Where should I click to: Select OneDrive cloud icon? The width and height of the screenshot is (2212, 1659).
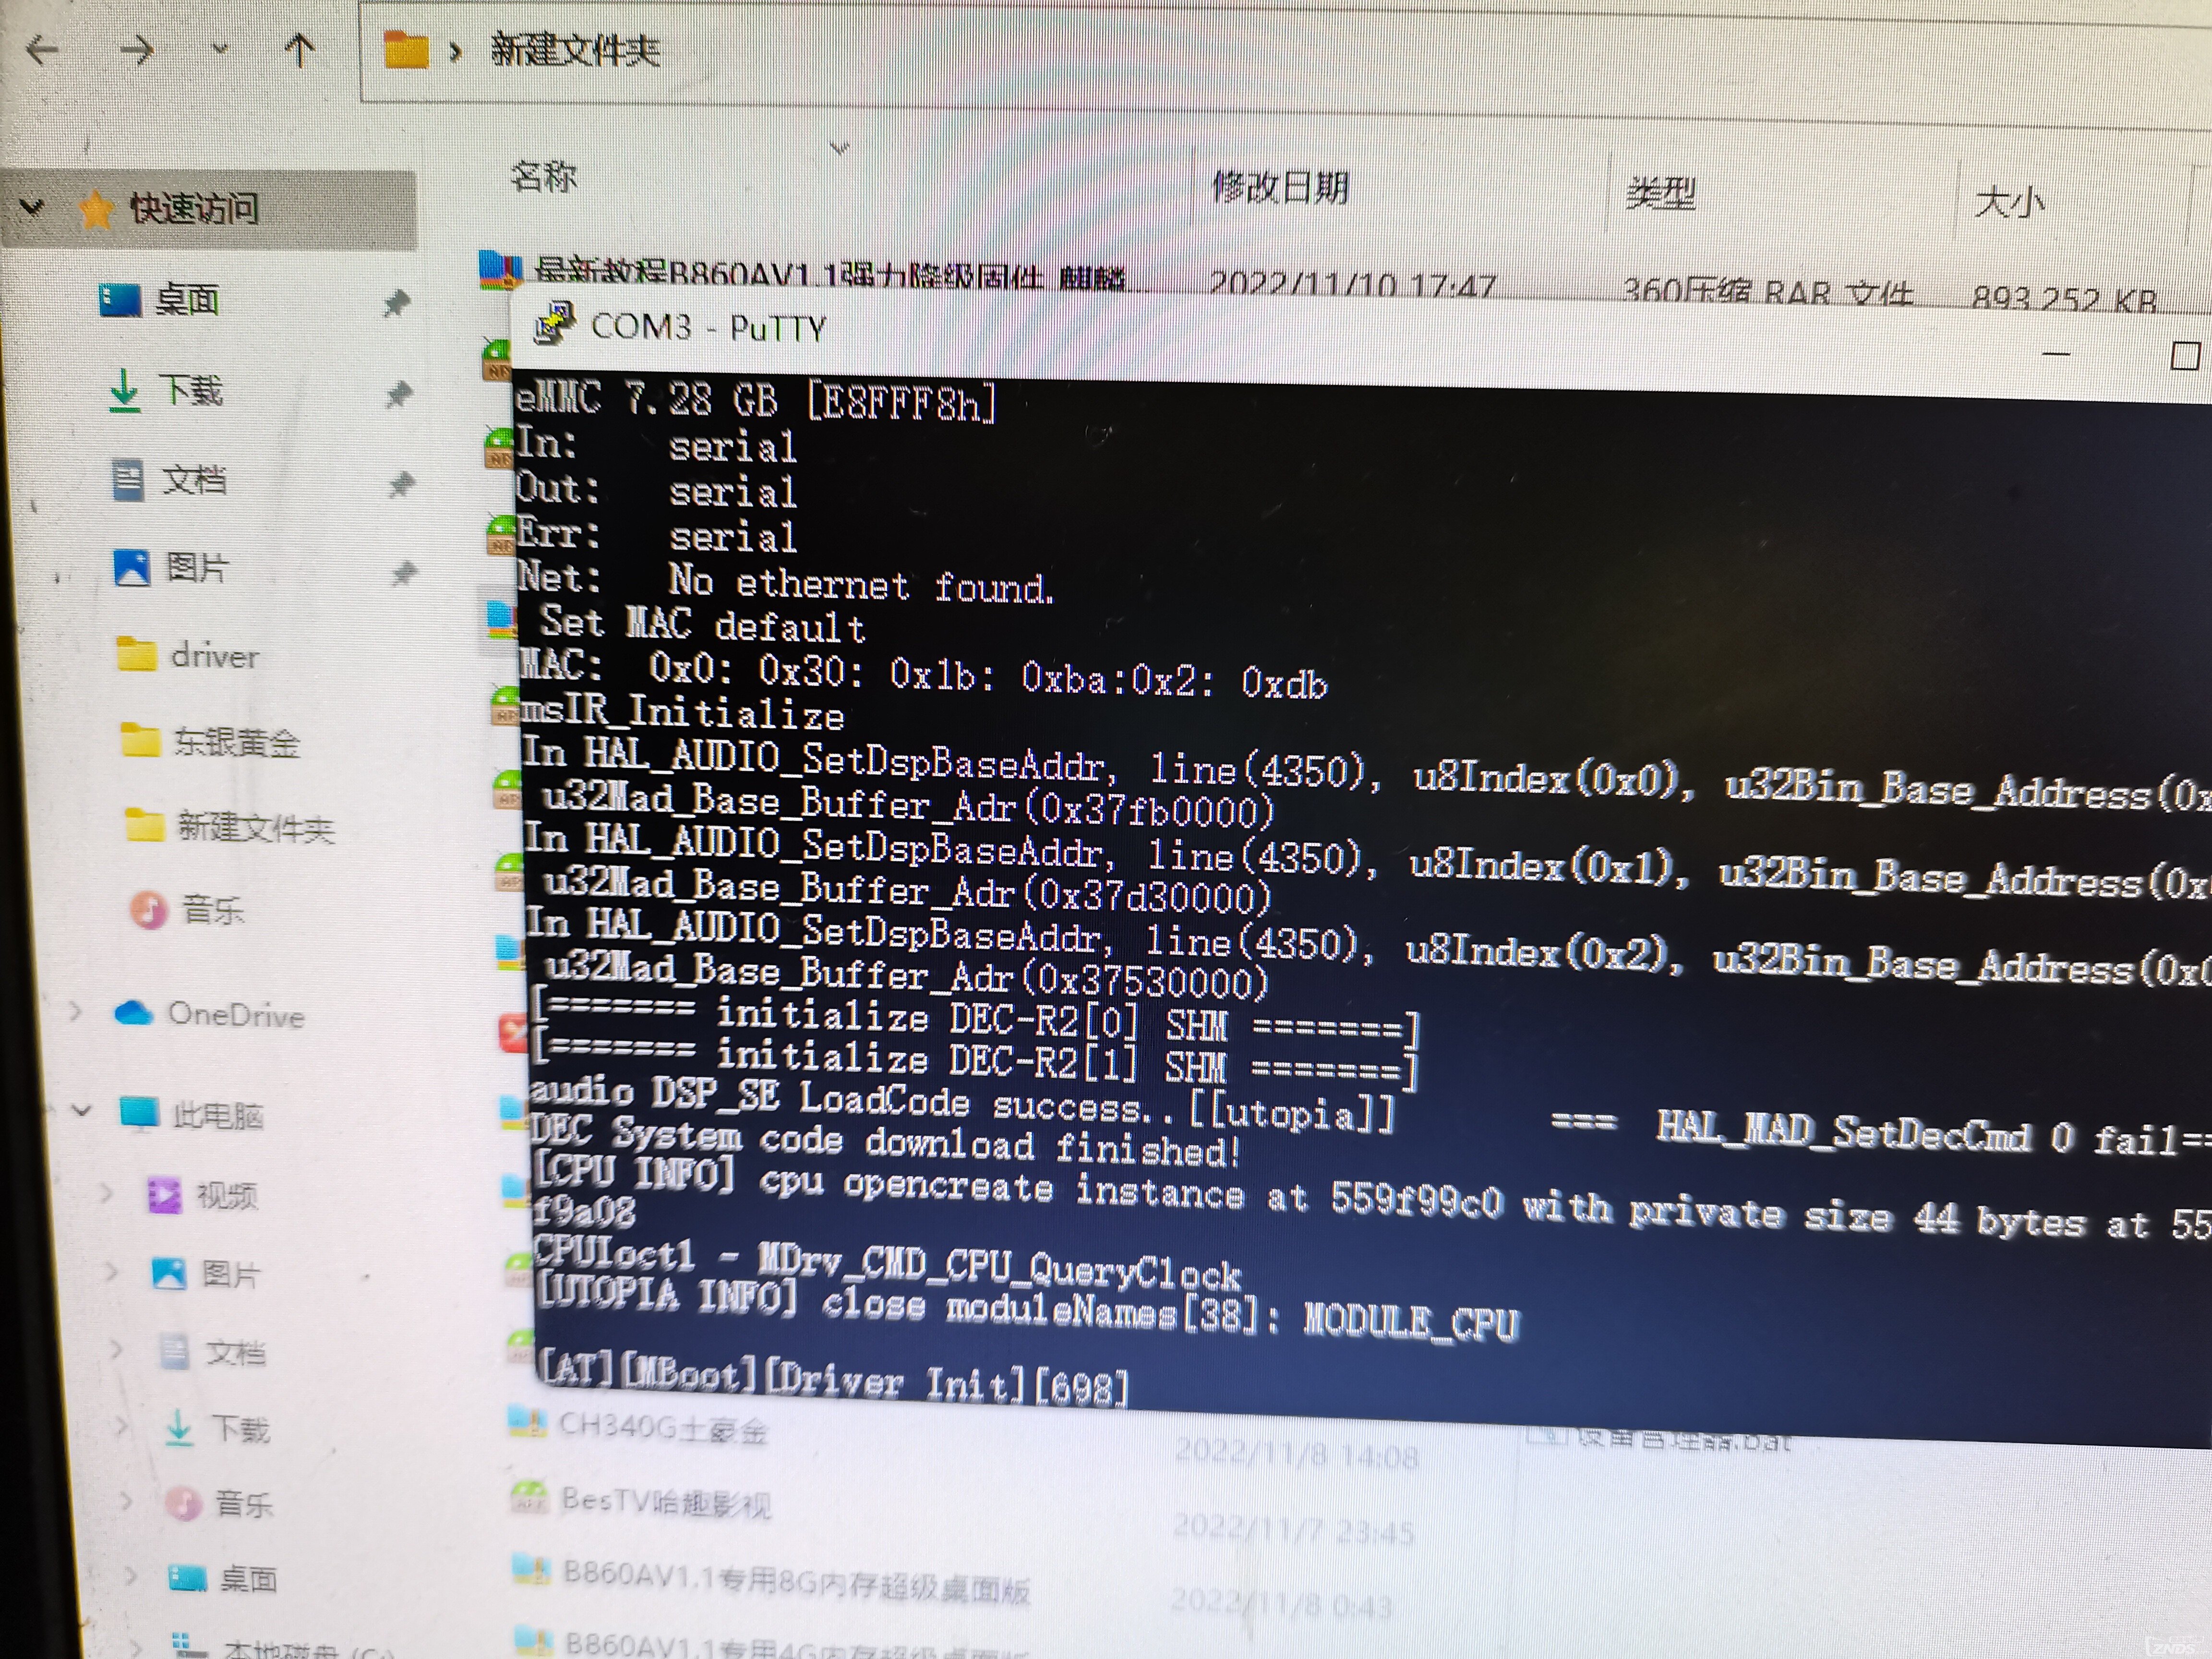coord(133,1013)
